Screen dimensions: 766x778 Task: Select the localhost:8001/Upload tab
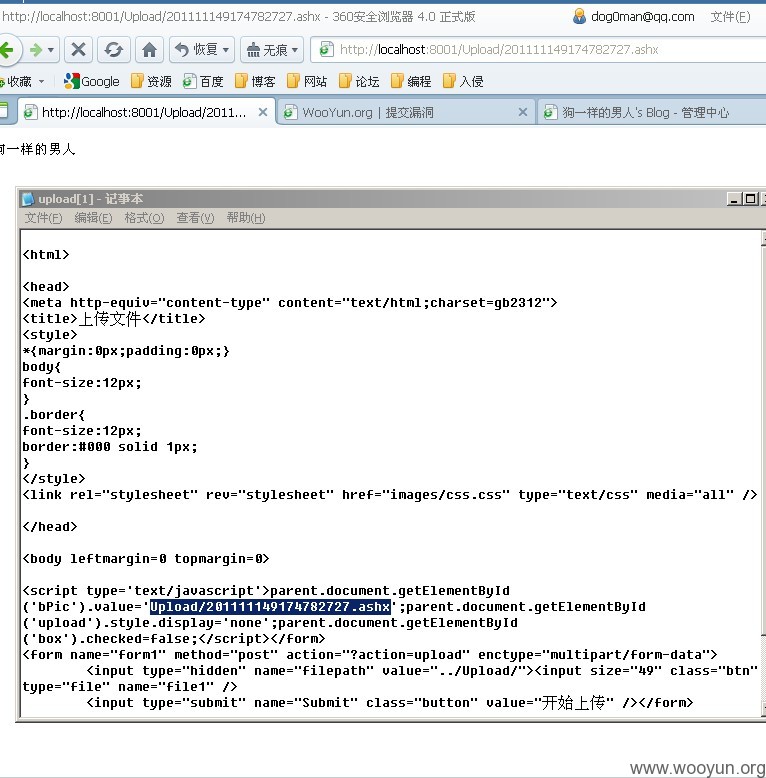pos(144,113)
